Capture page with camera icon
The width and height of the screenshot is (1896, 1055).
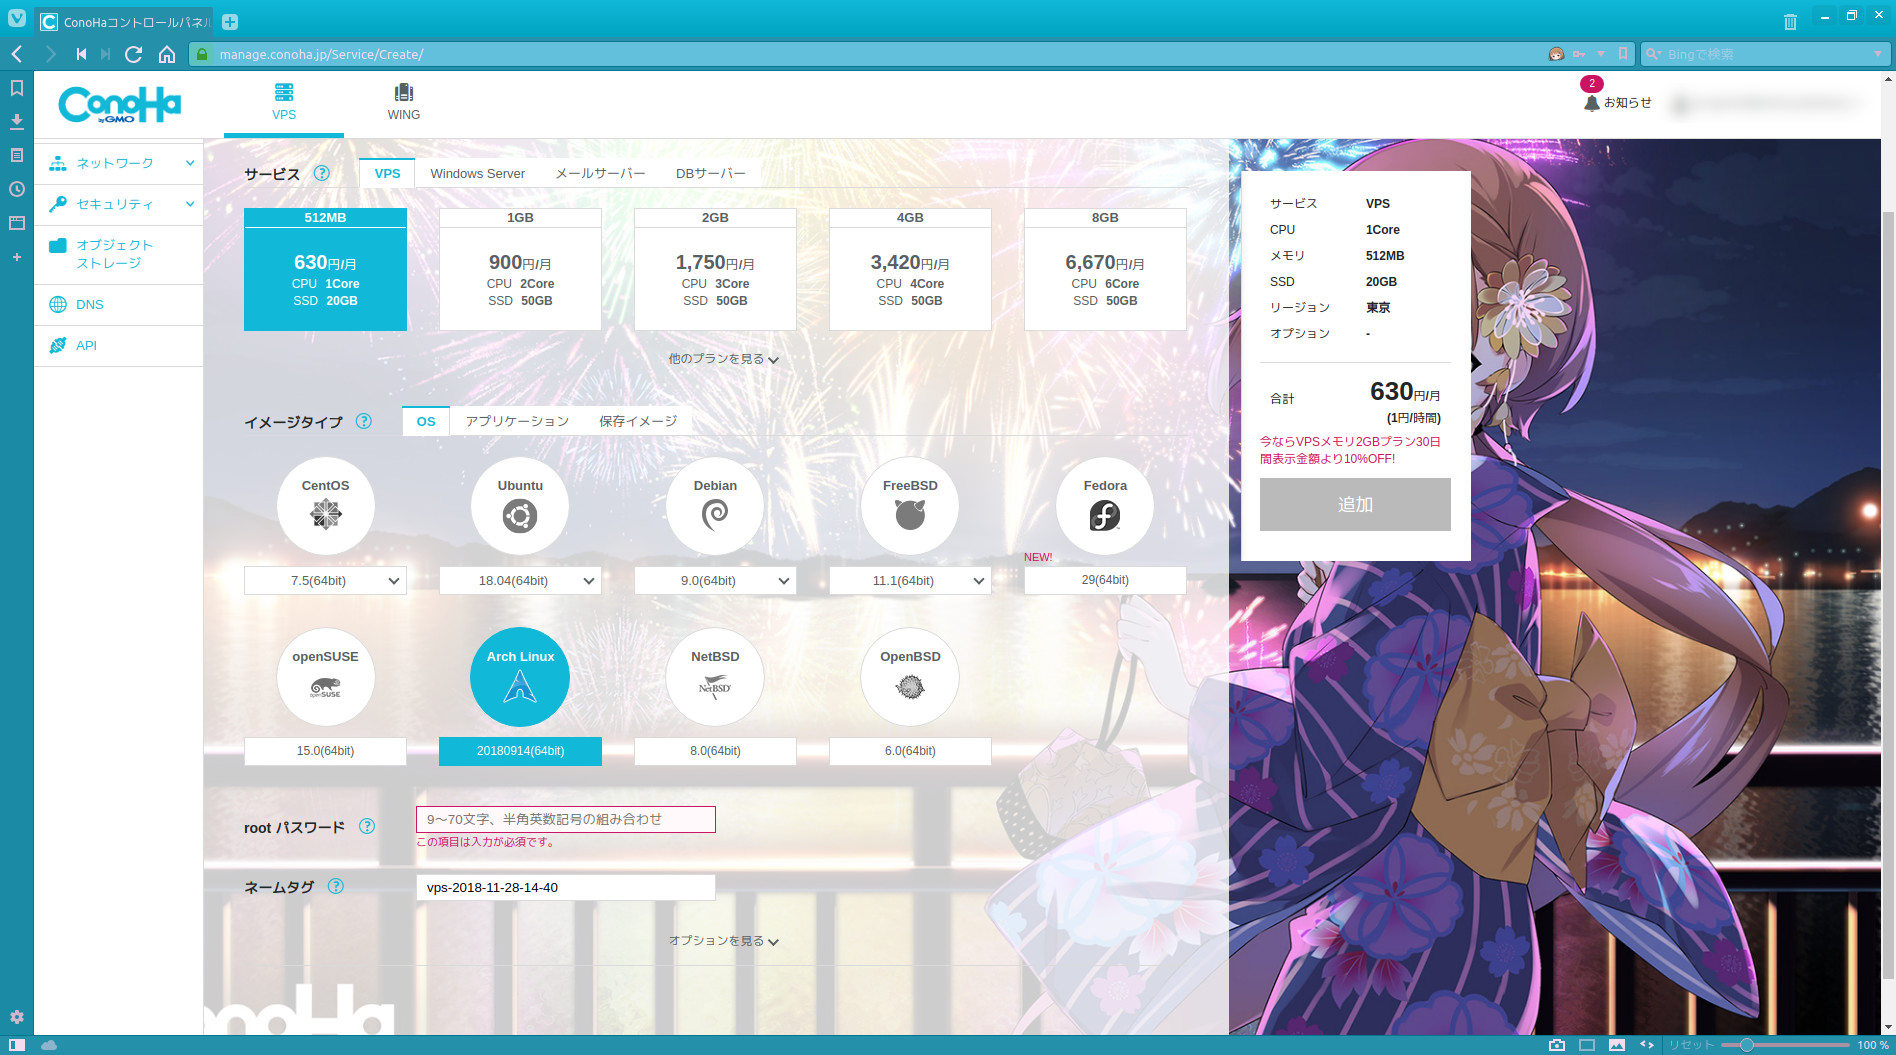tap(1557, 1045)
